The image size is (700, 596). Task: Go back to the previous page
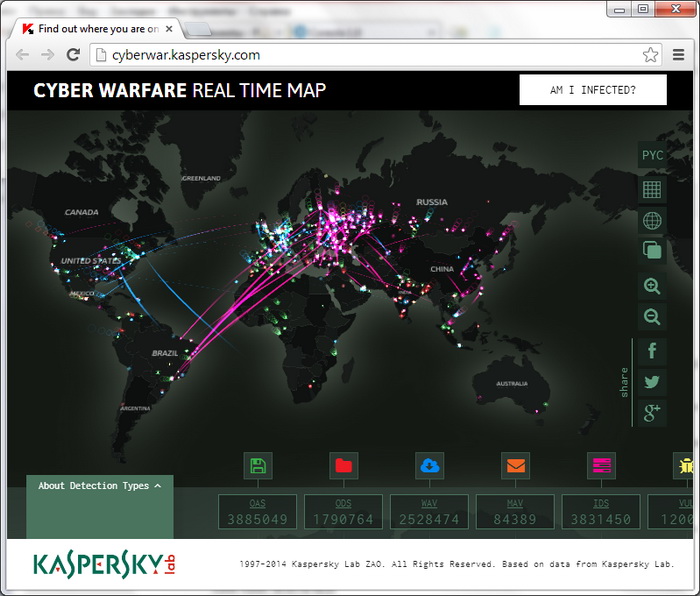[22, 55]
